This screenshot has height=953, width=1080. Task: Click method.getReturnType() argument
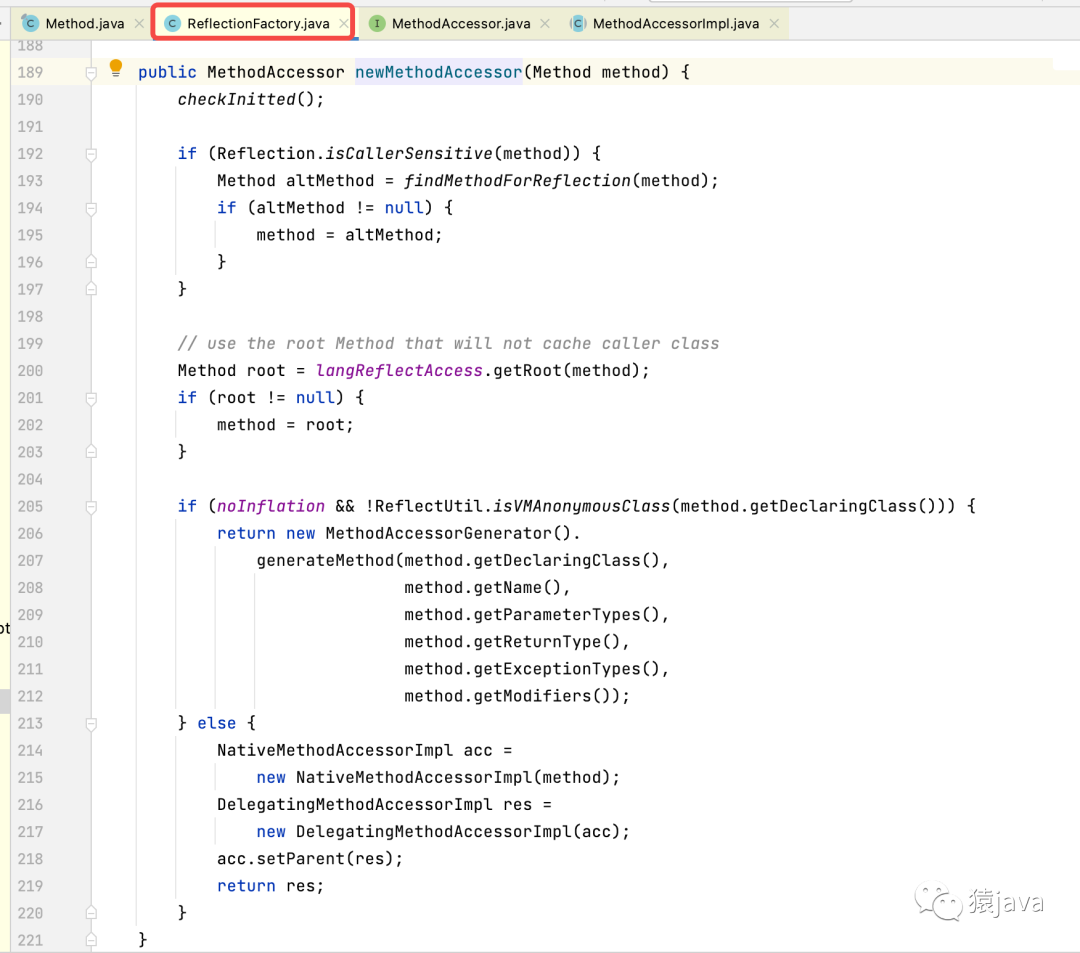(512, 642)
